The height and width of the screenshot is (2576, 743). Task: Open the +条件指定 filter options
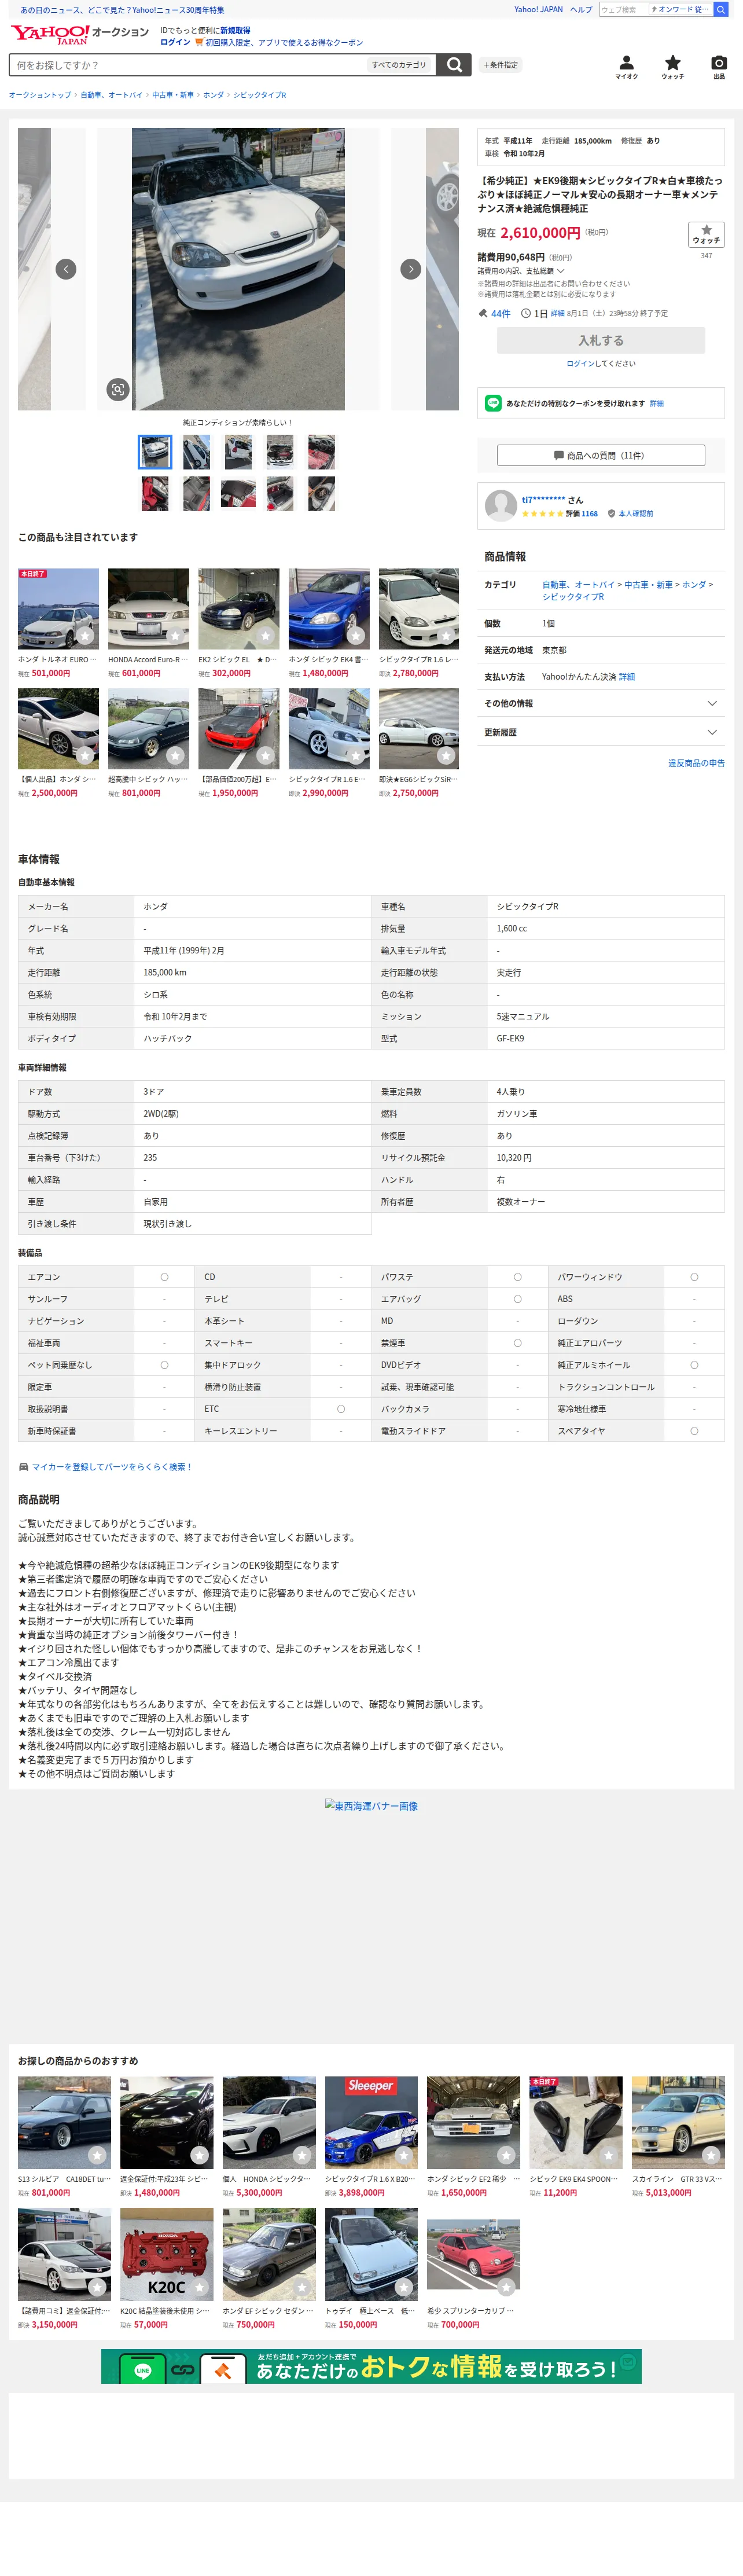(x=501, y=65)
